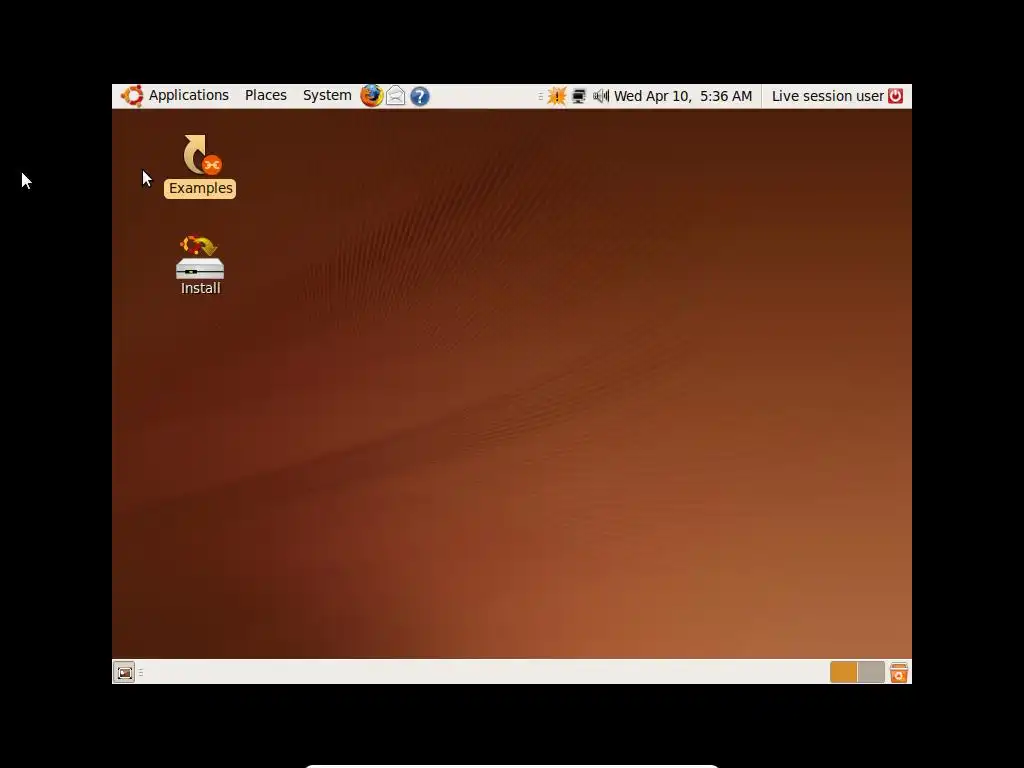Switch to the first orange workspace
The height and width of the screenshot is (768, 1024).
click(x=843, y=672)
